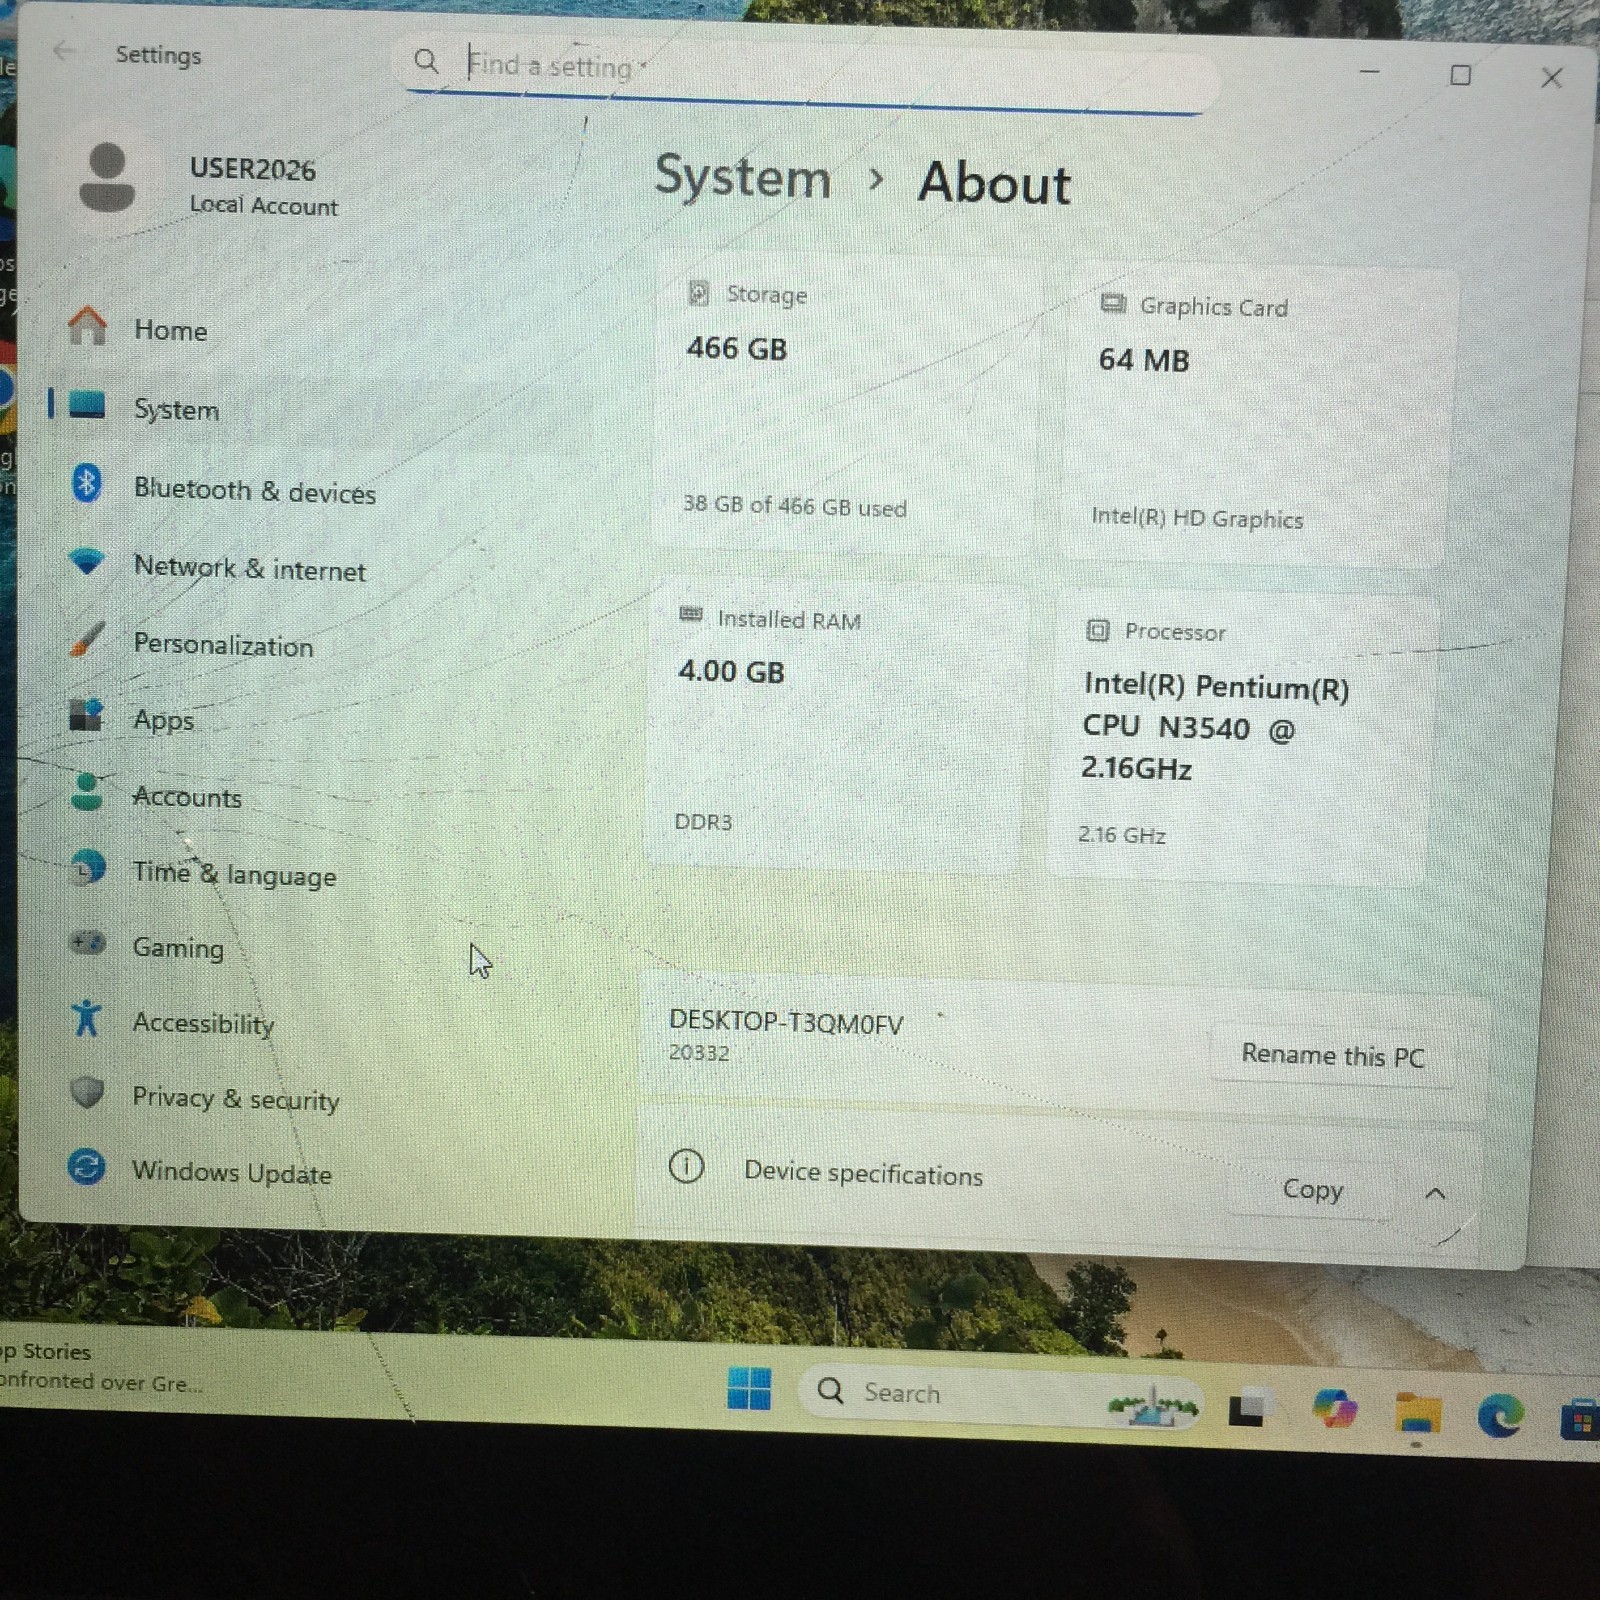
Task: Click the Apps icon in sidebar
Action: [x=86, y=716]
